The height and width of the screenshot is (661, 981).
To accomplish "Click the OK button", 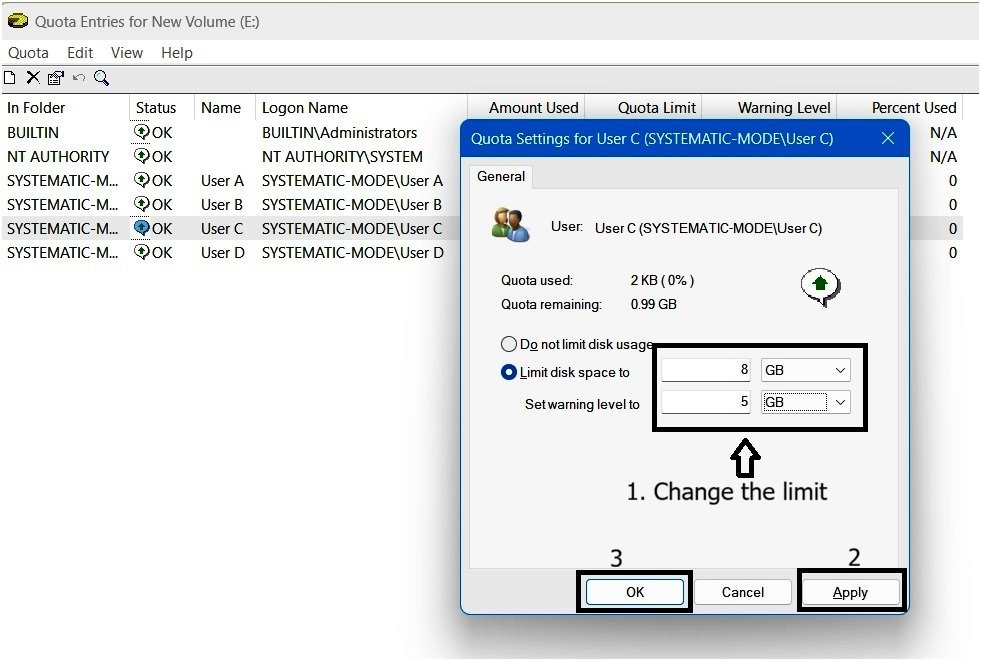I will [635, 592].
